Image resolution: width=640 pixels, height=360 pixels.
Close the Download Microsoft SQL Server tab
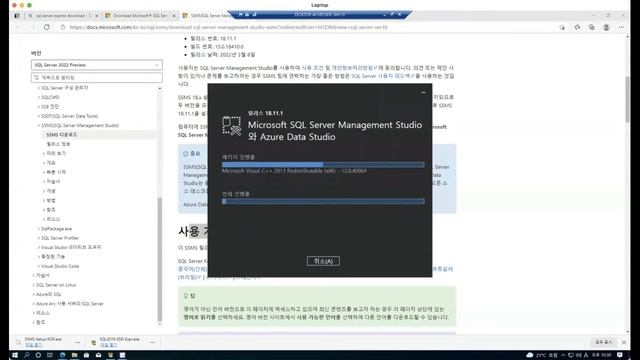coord(174,16)
